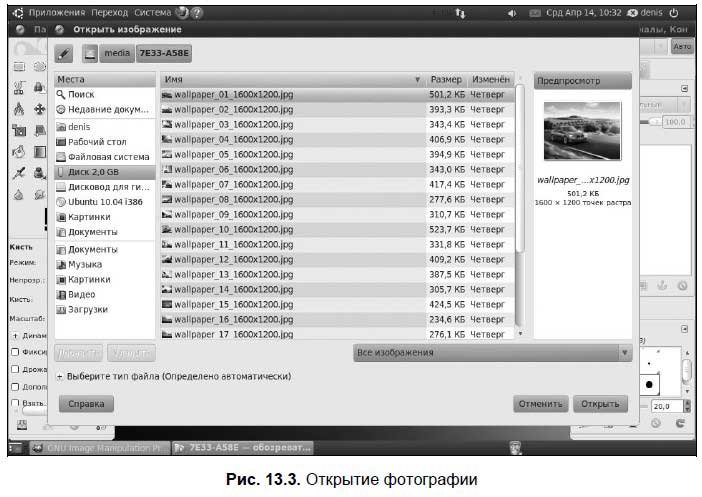702x497 pixels.
Task: Click the pencil type-filename icon
Action: point(64,54)
